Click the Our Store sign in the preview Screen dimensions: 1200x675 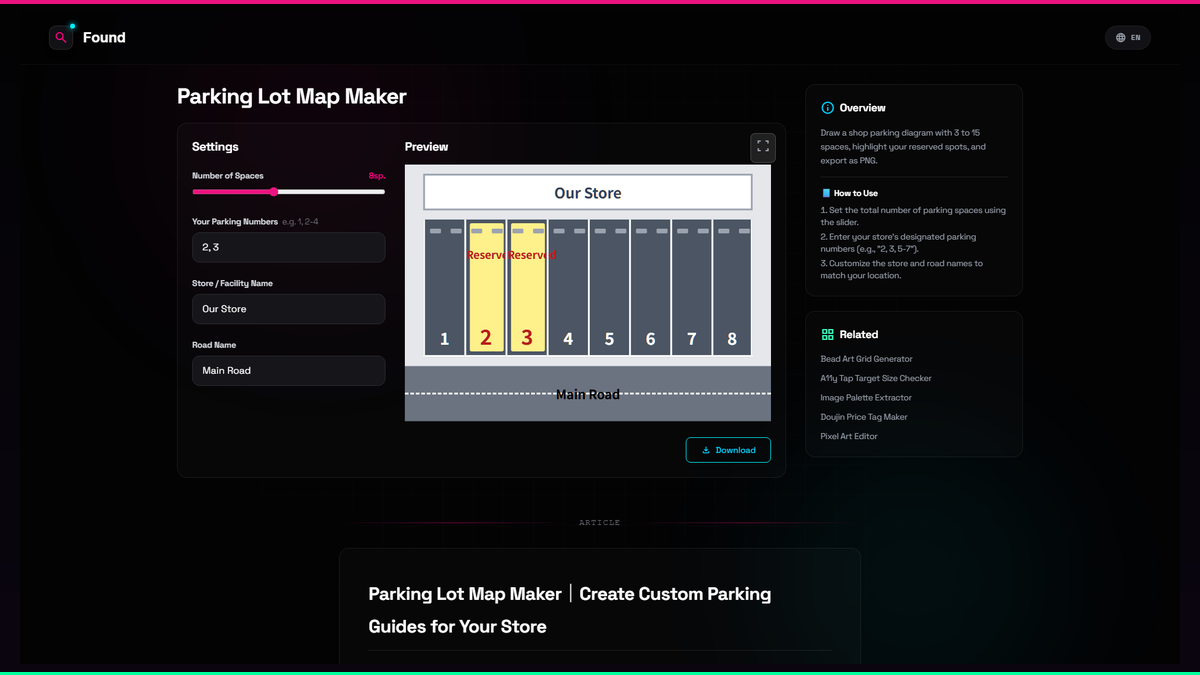588,193
